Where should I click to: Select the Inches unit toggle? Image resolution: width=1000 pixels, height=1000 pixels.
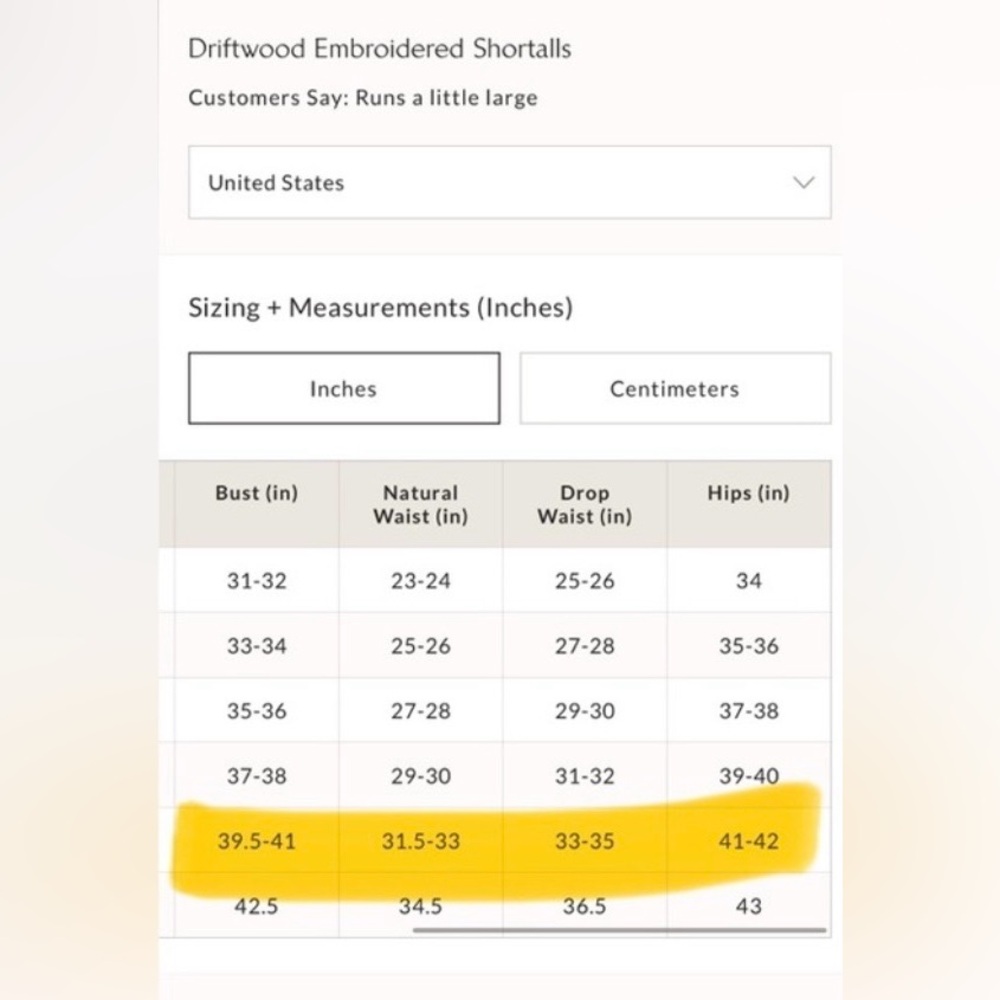click(x=344, y=388)
